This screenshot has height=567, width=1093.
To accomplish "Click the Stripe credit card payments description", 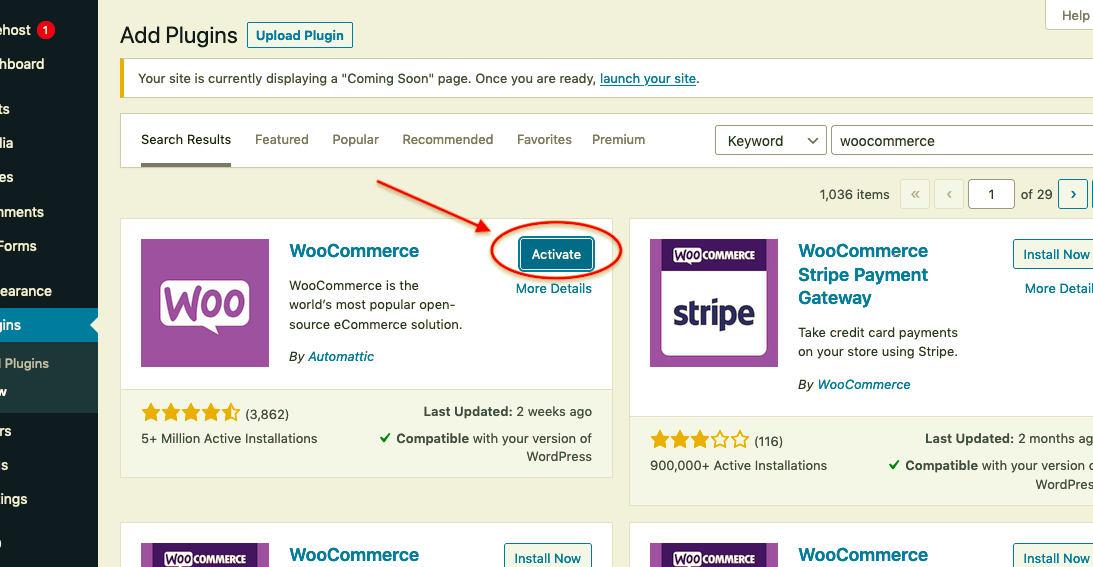I will click(878, 342).
